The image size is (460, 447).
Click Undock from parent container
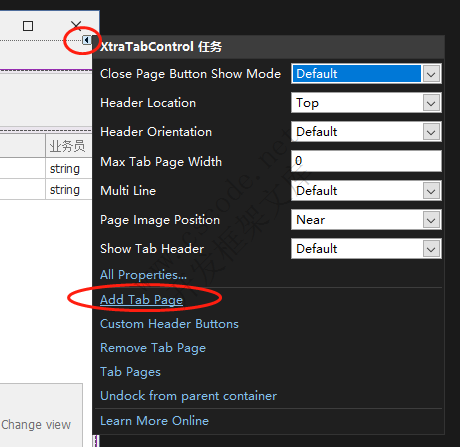(188, 396)
